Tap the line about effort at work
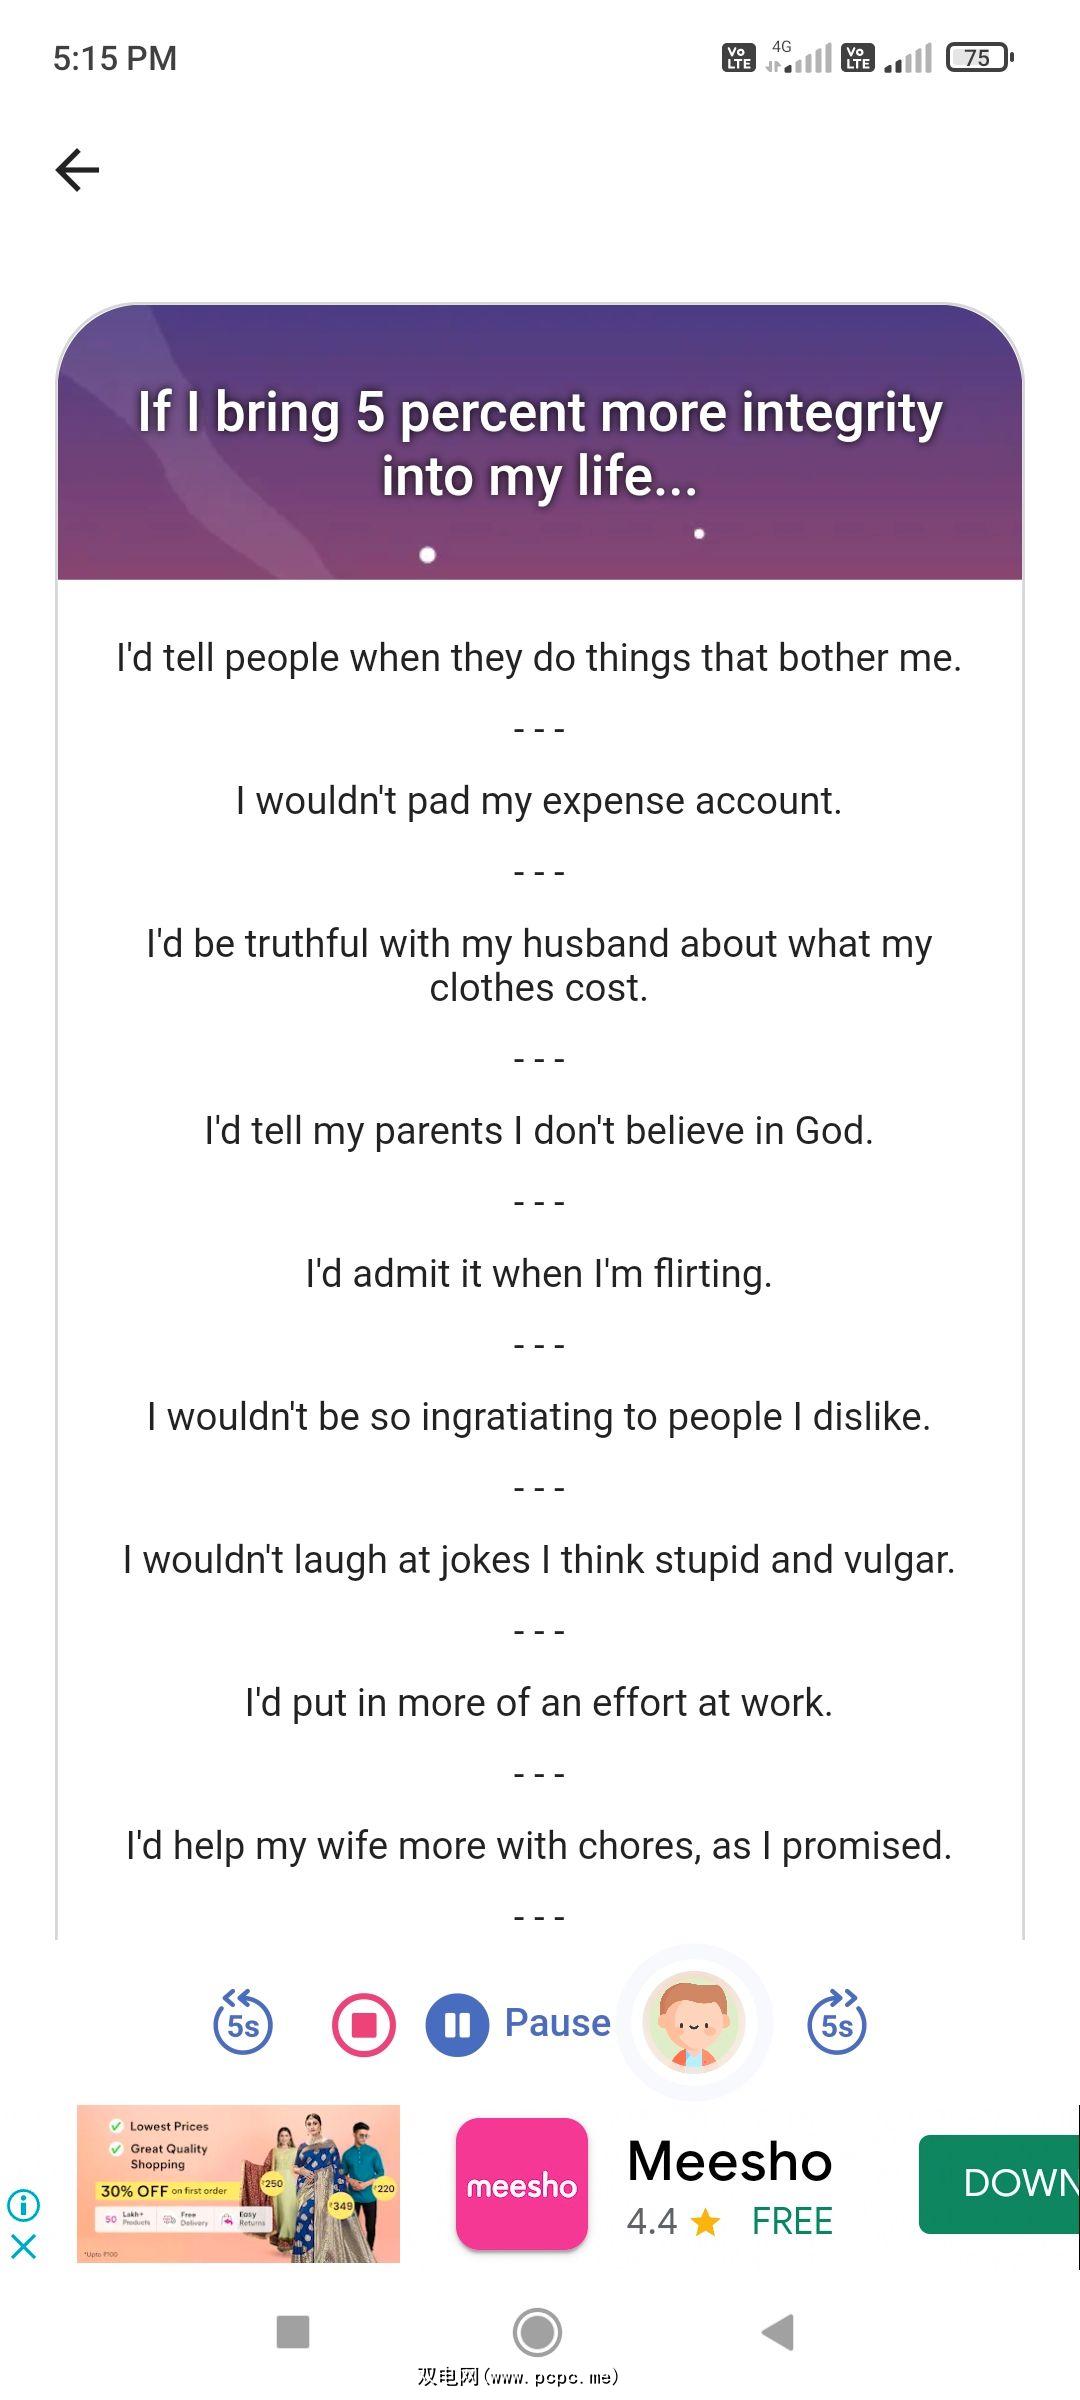Screen dimensions: 1080x2400 point(539,1703)
